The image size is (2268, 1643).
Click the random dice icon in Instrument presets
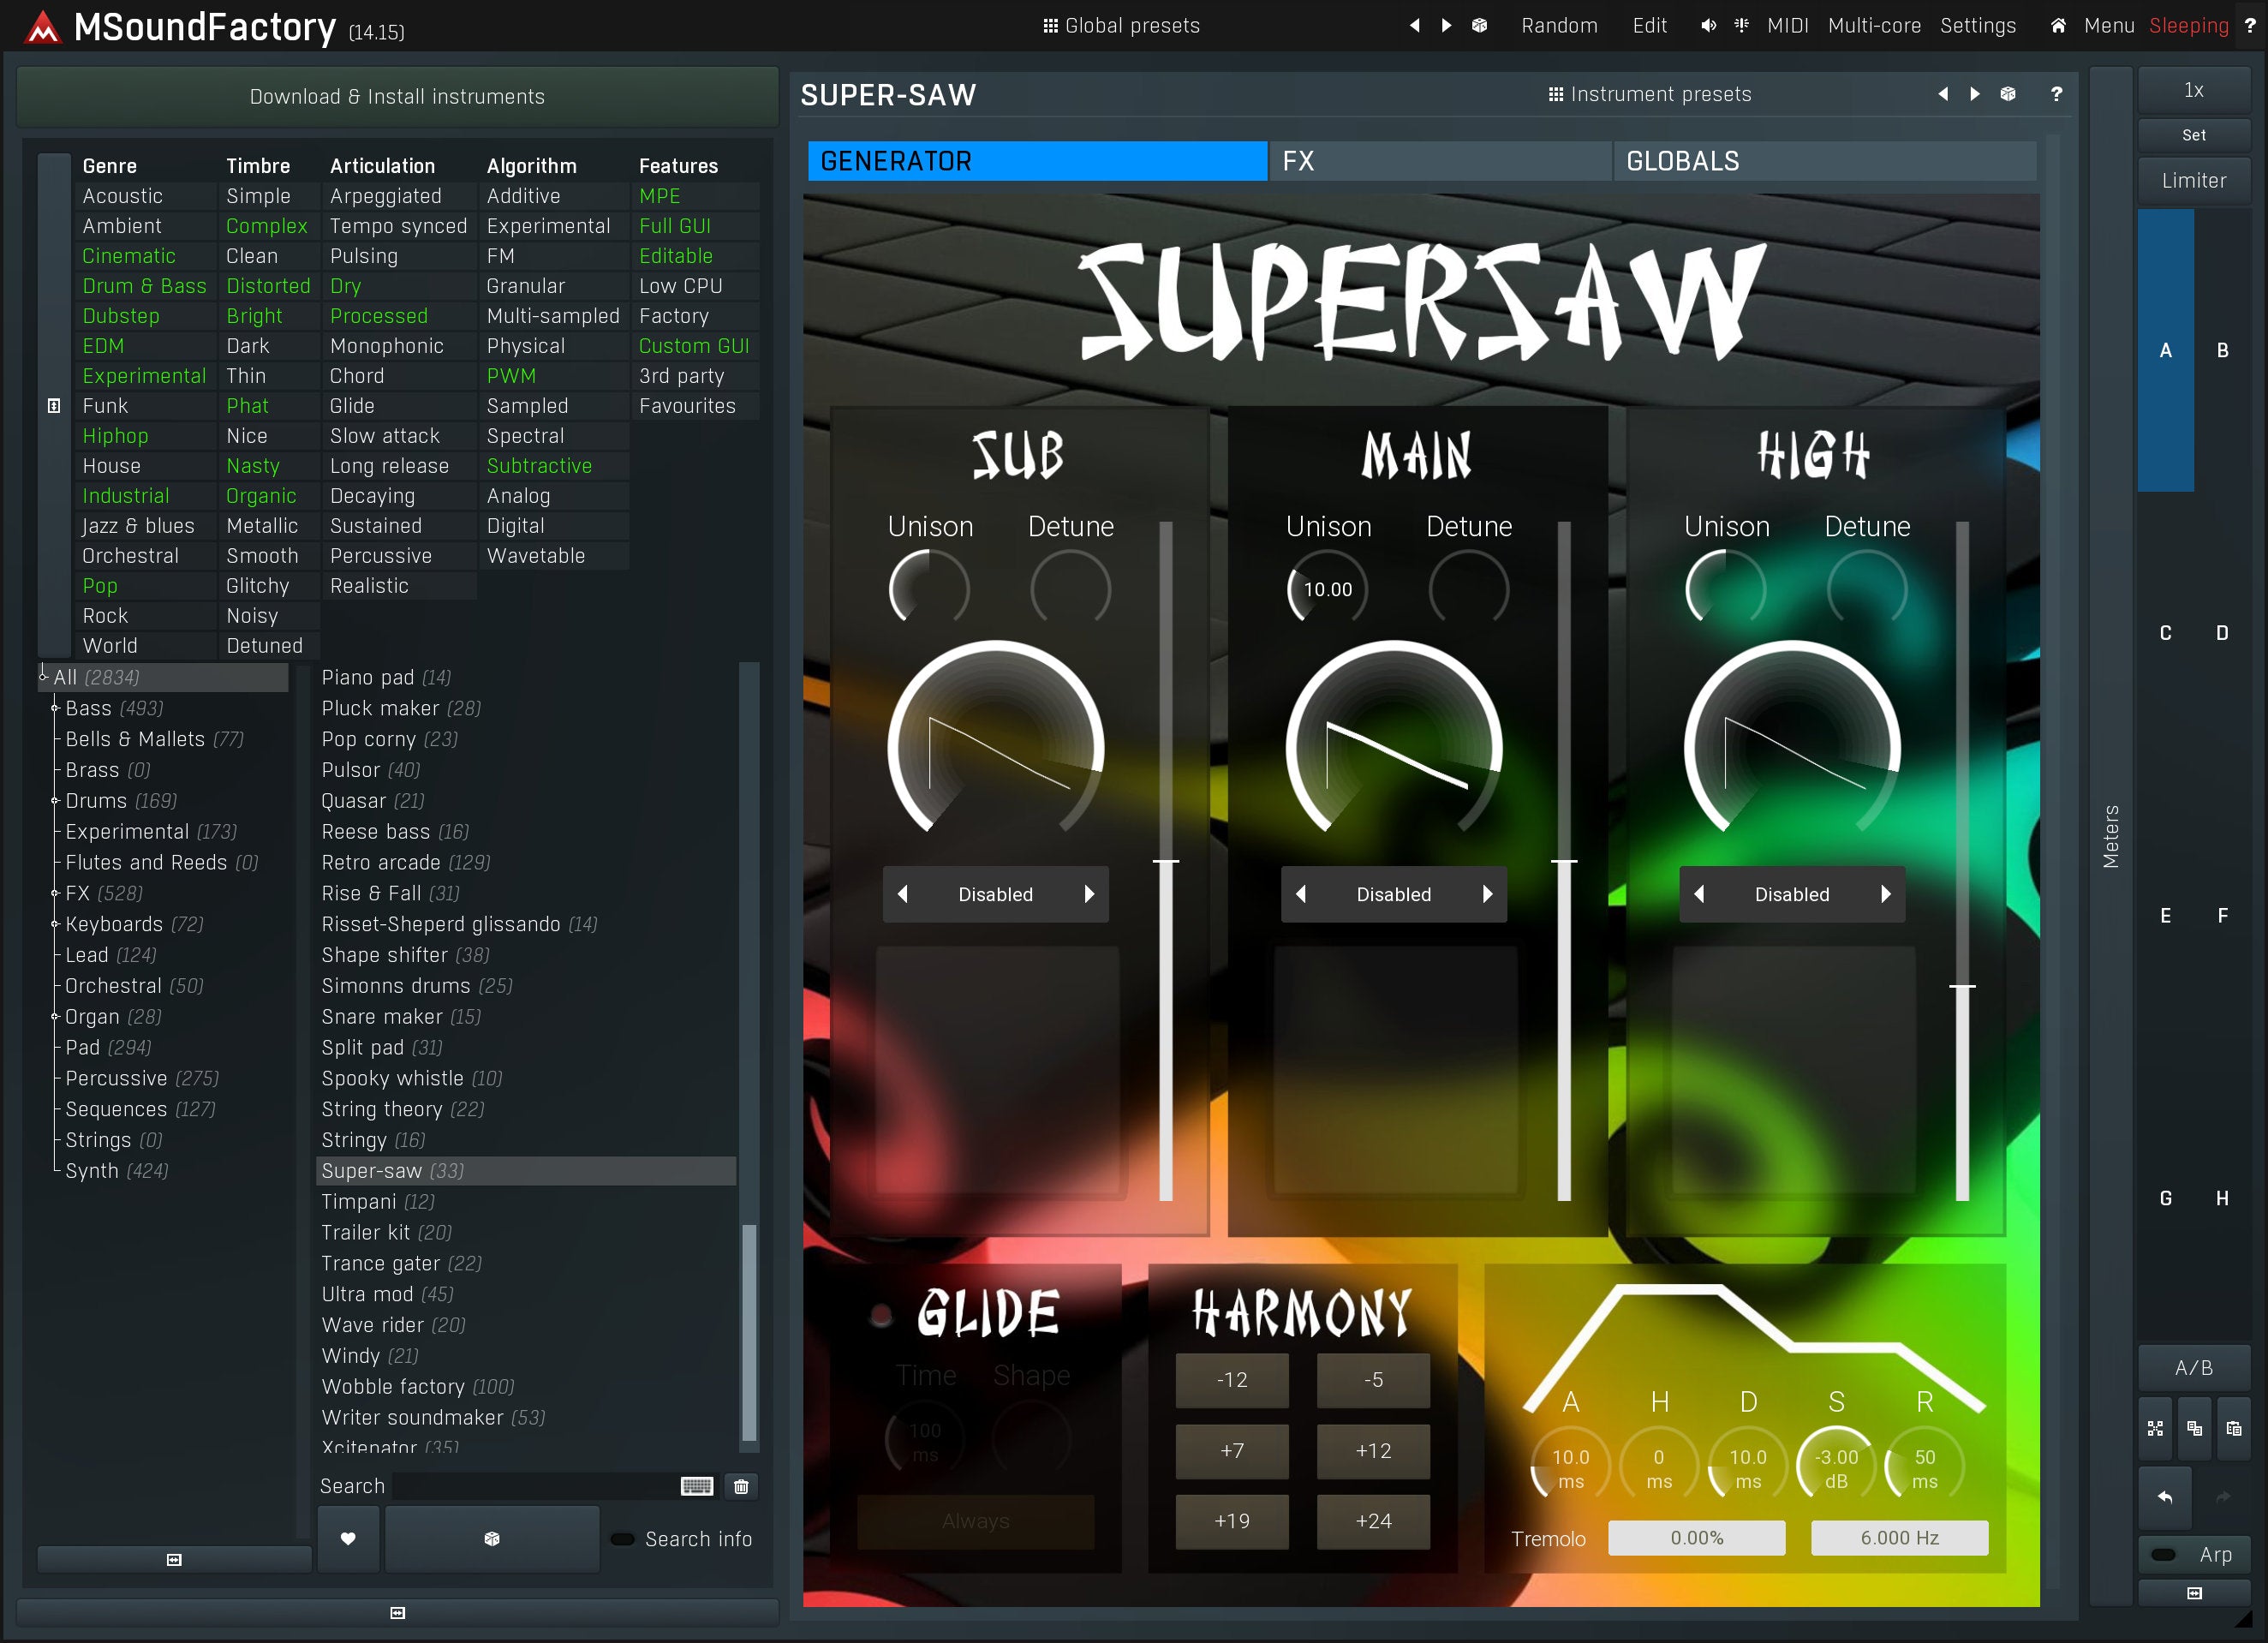tap(2007, 94)
